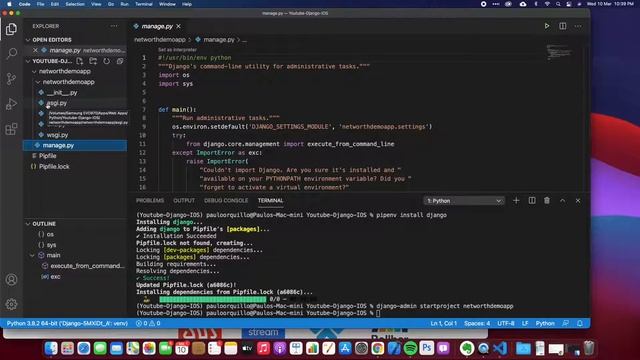Click New Folder icon in explorer header

click(93, 61)
